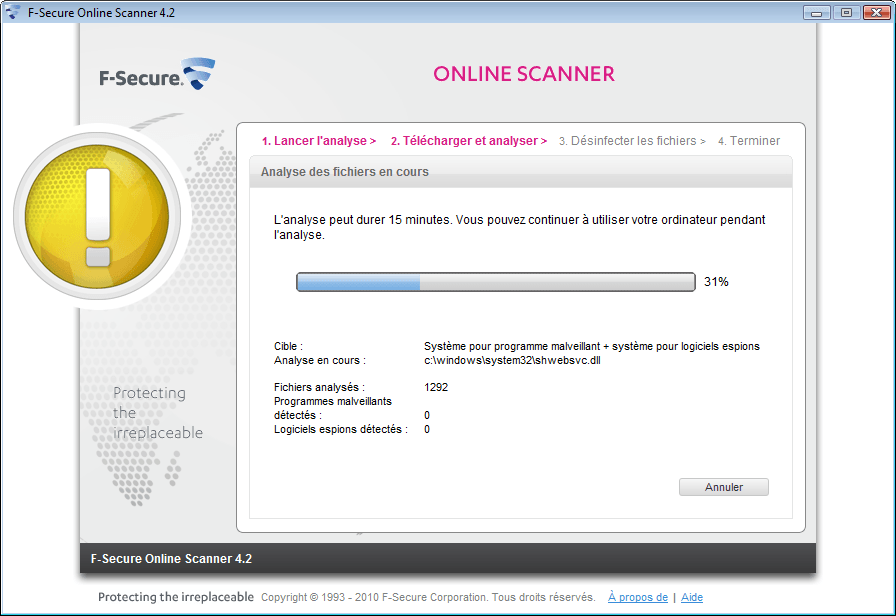Click the 'Cible :' label
The height and width of the screenshot is (616, 896).
coord(289,346)
